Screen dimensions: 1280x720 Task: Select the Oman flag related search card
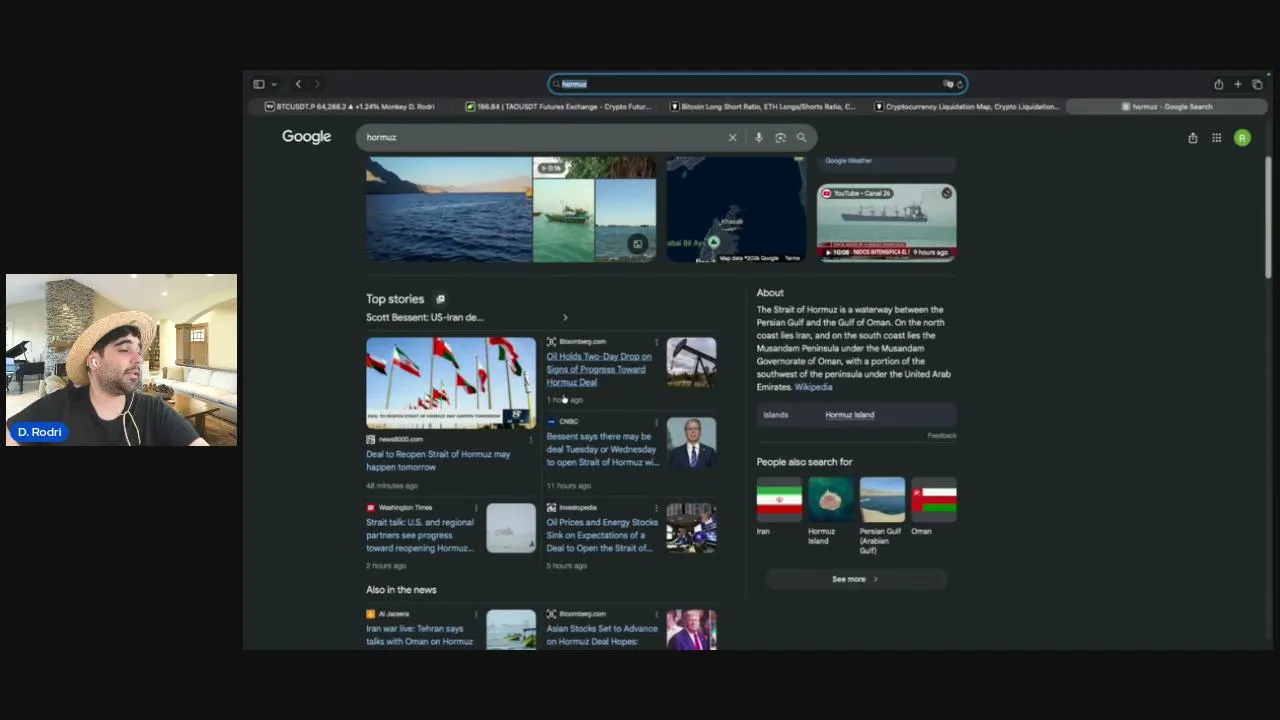[934, 506]
